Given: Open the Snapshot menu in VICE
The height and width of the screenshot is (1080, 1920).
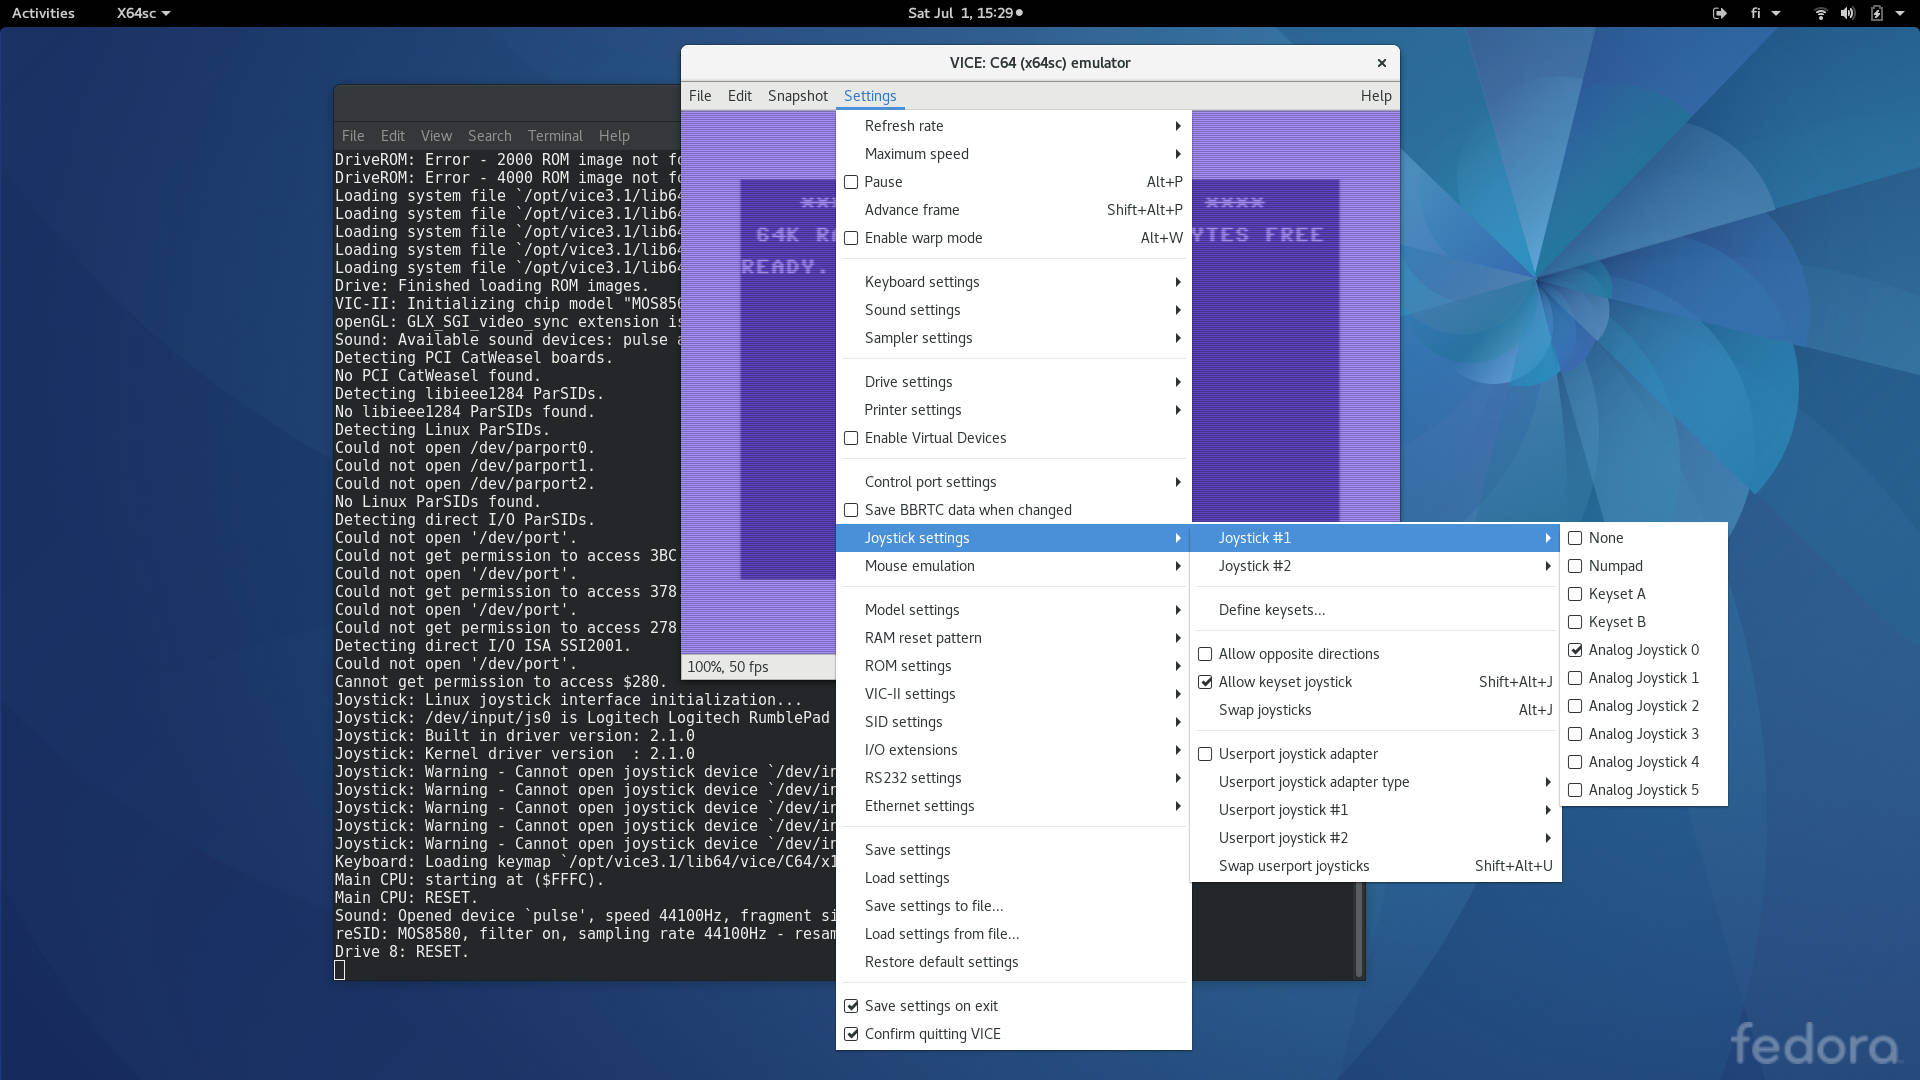Looking at the screenshot, I should 797,96.
